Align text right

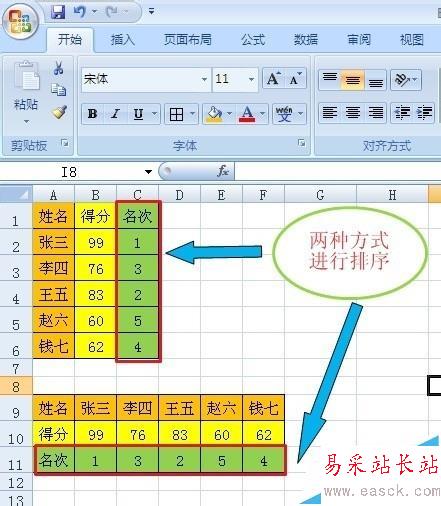[376, 113]
